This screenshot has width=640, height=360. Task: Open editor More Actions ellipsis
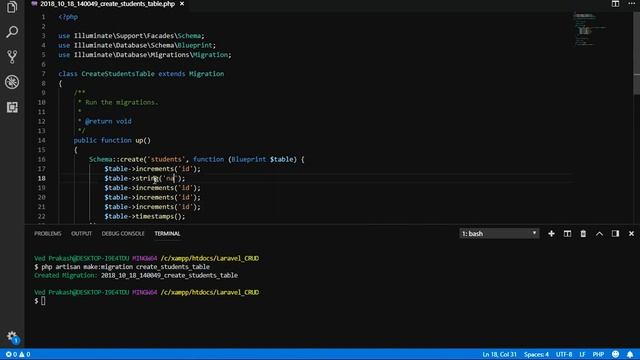(631, 4)
